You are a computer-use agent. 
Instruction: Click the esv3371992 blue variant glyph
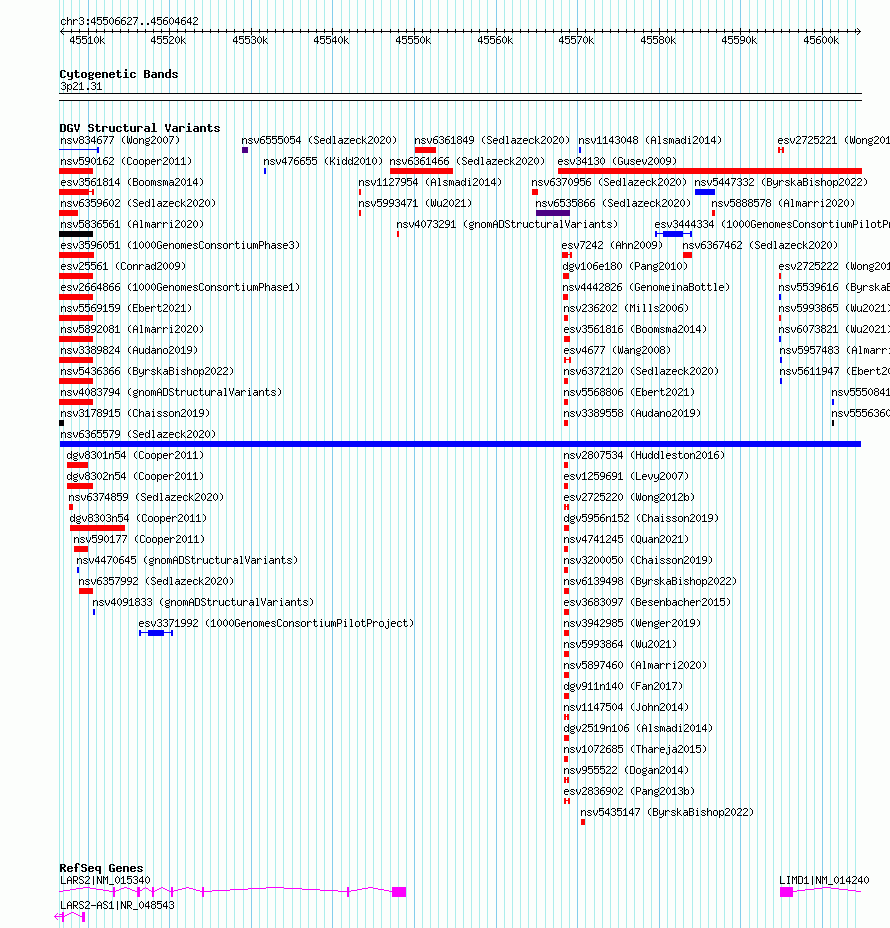[156, 633]
